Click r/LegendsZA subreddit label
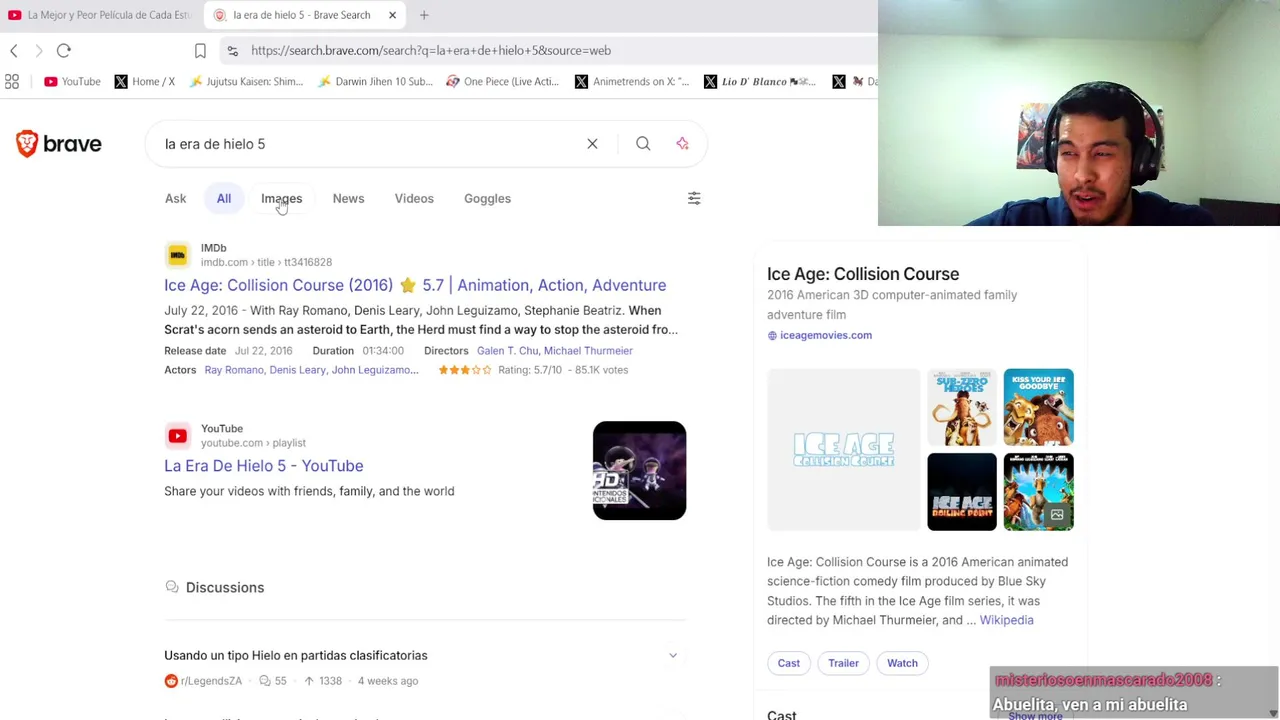Image resolution: width=1280 pixels, height=720 pixels. 211,681
